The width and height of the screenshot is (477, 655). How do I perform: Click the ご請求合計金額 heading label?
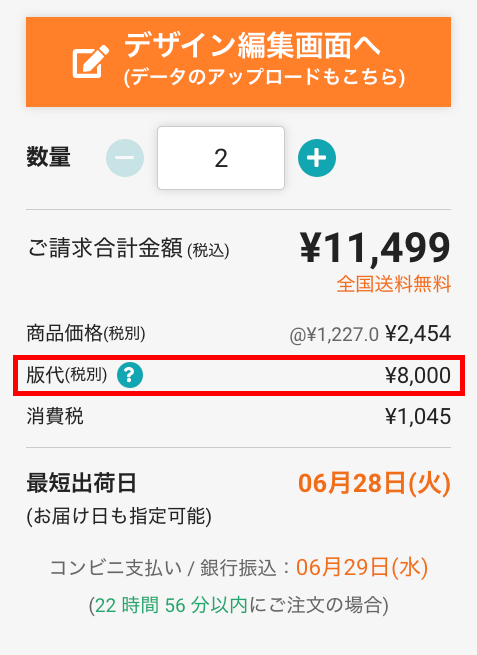pos(105,248)
